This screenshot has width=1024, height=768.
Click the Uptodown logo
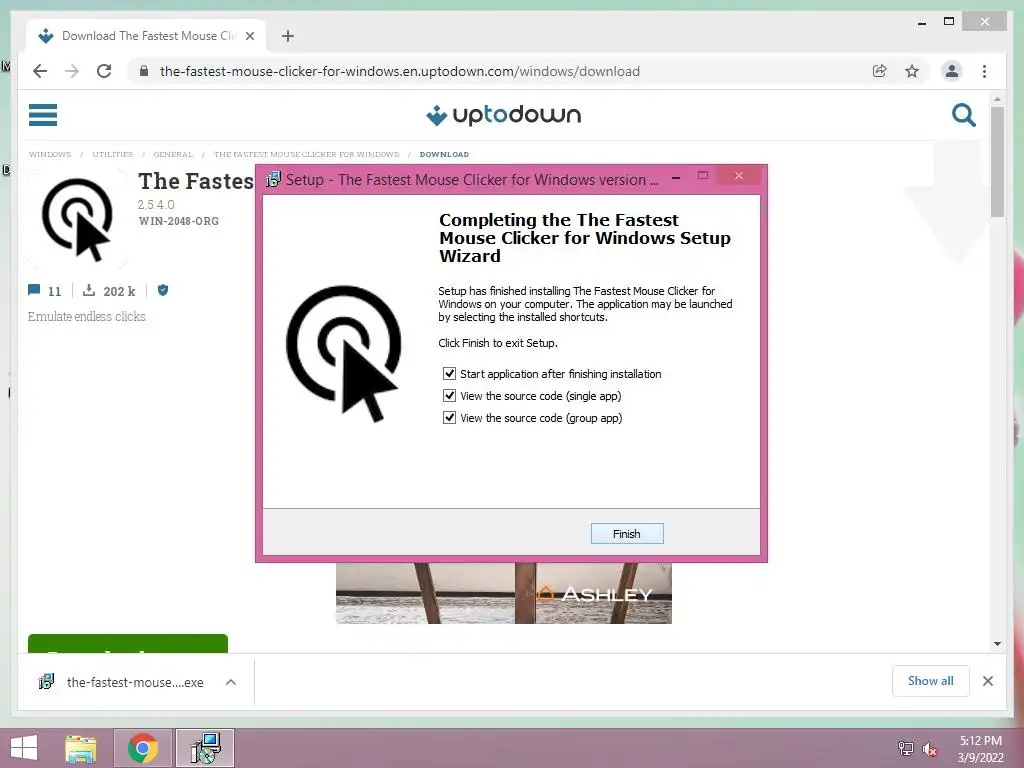coord(504,115)
